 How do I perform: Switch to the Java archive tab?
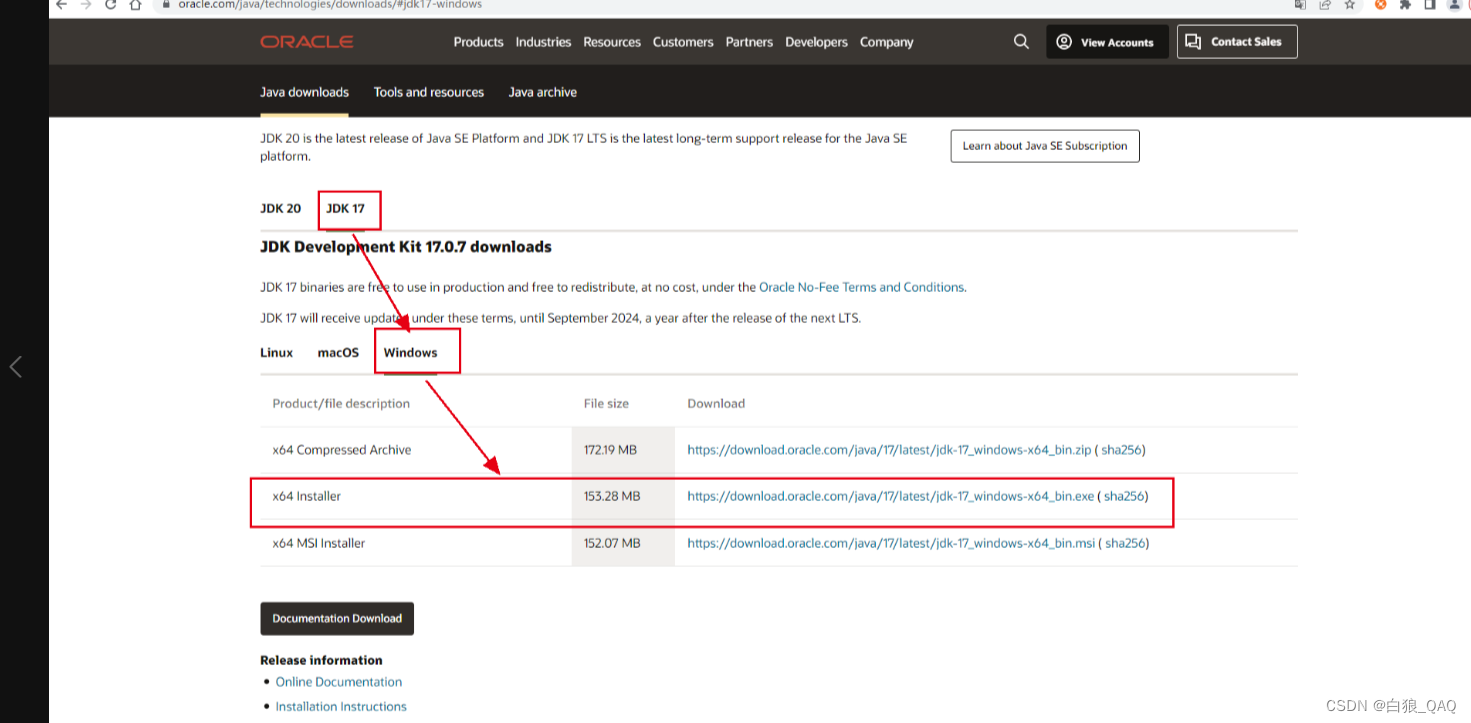click(x=542, y=92)
